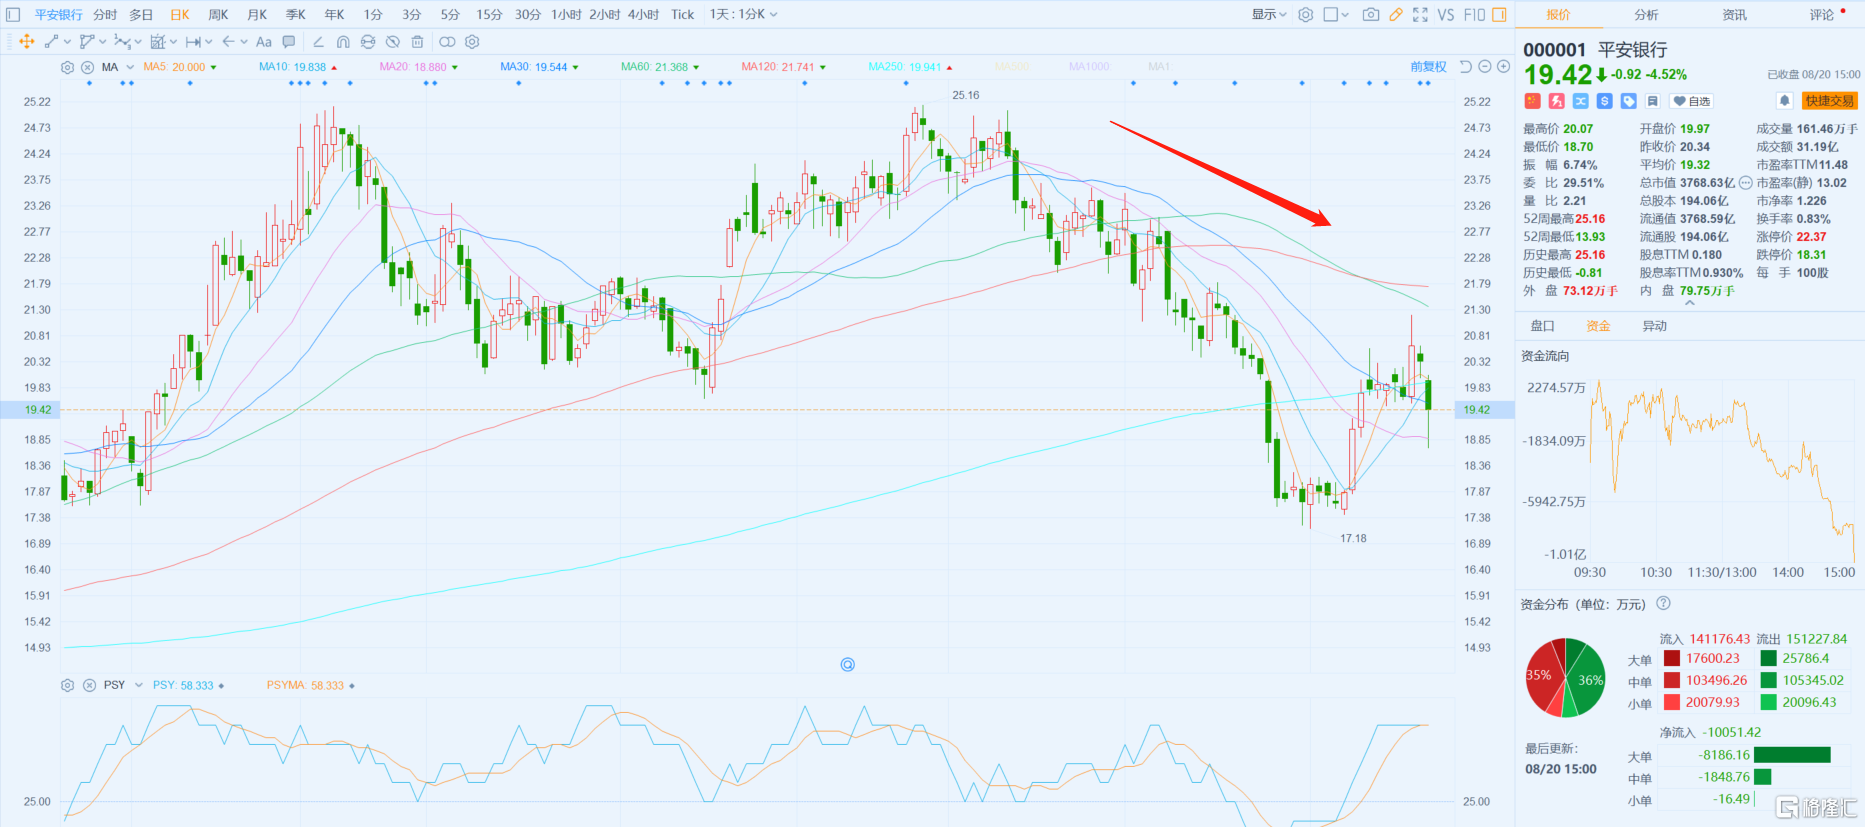Select the Tick timeframe

point(682,14)
